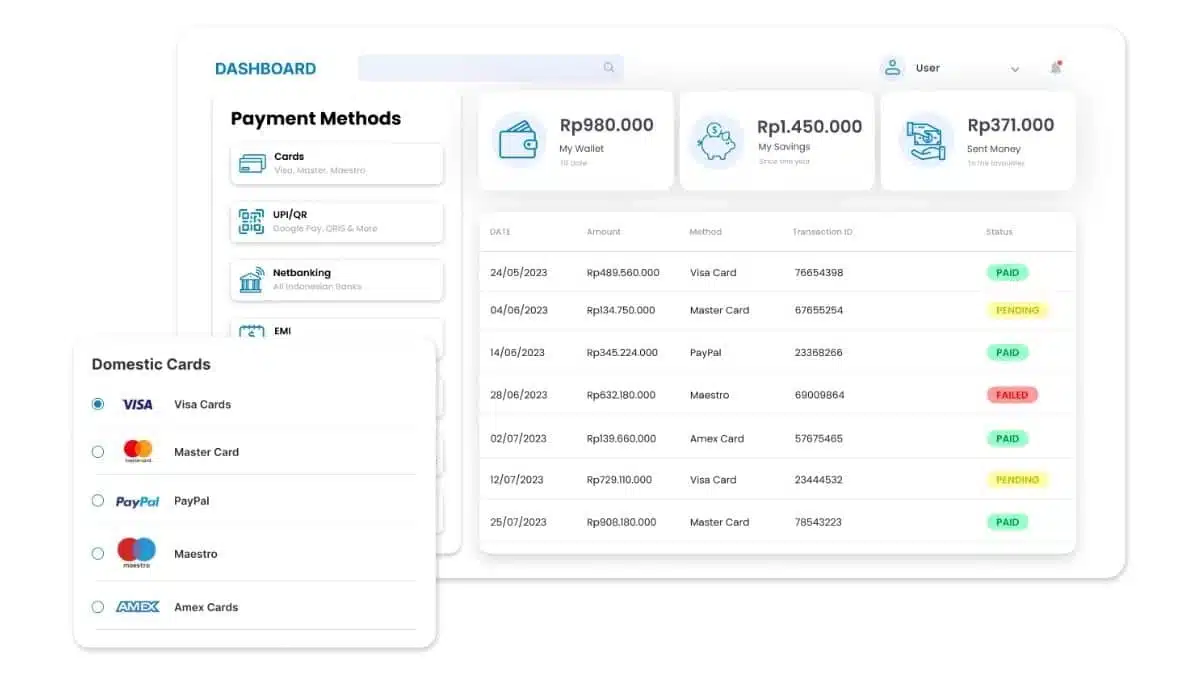Screen dimensions: 1200x675
Task: Select the Master Card radio option
Action: click(x=98, y=452)
